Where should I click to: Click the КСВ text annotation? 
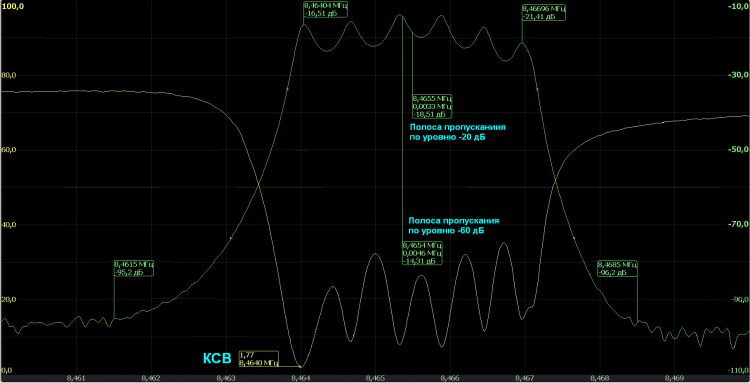(x=217, y=359)
